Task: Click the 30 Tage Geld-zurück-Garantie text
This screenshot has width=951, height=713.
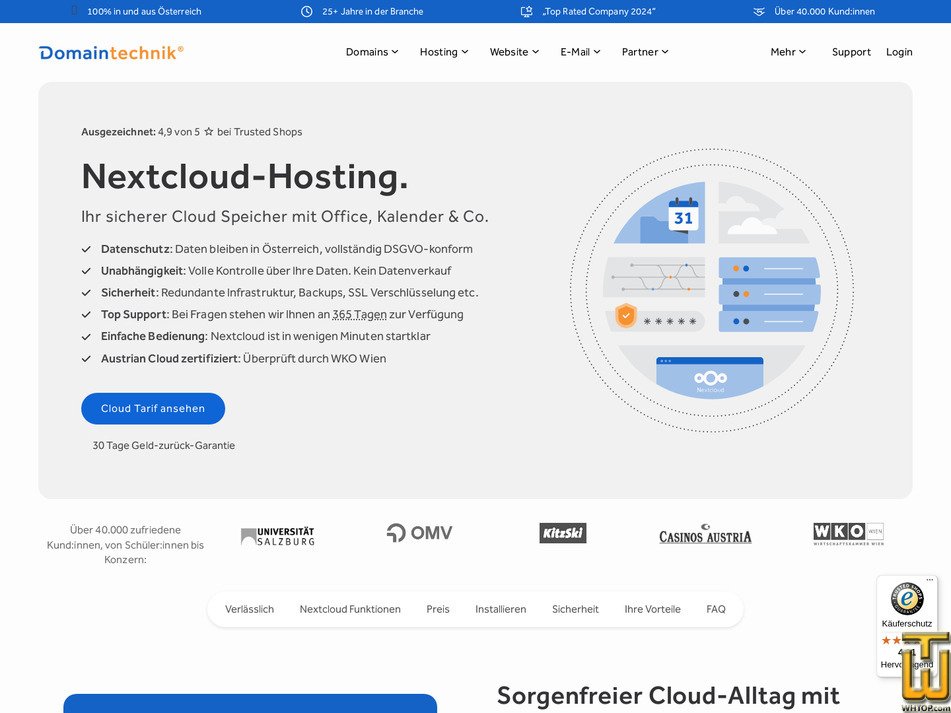Action: point(164,446)
